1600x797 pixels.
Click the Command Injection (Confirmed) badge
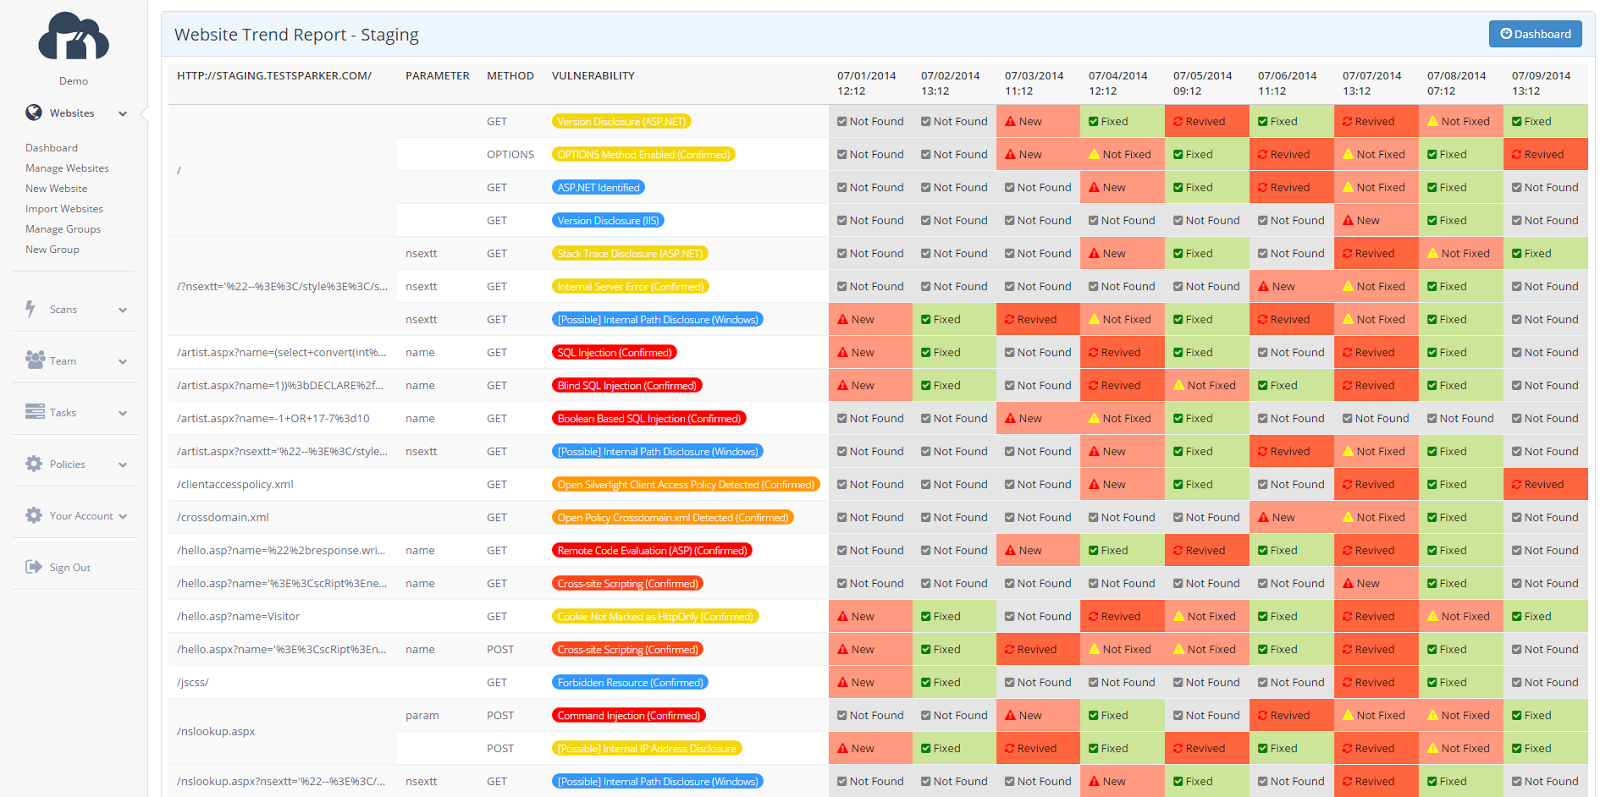point(628,716)
